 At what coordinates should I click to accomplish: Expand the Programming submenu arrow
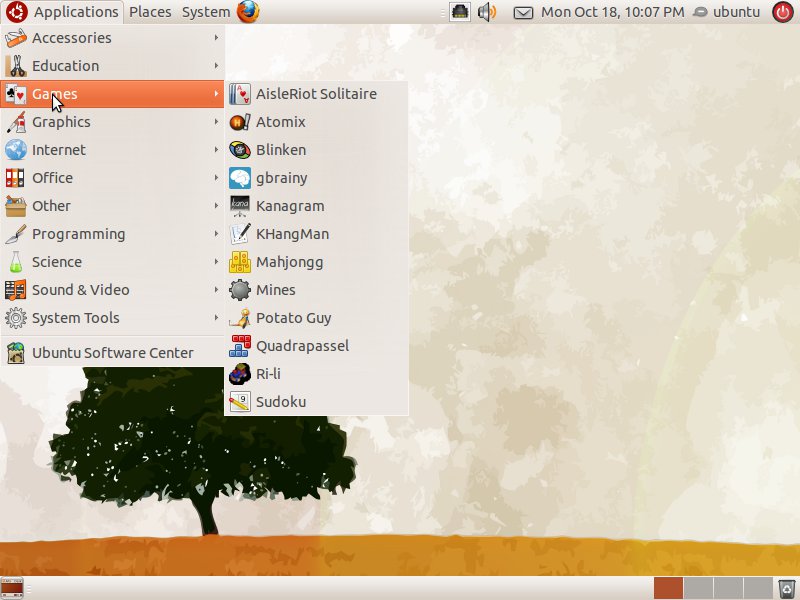pos(216,234)
